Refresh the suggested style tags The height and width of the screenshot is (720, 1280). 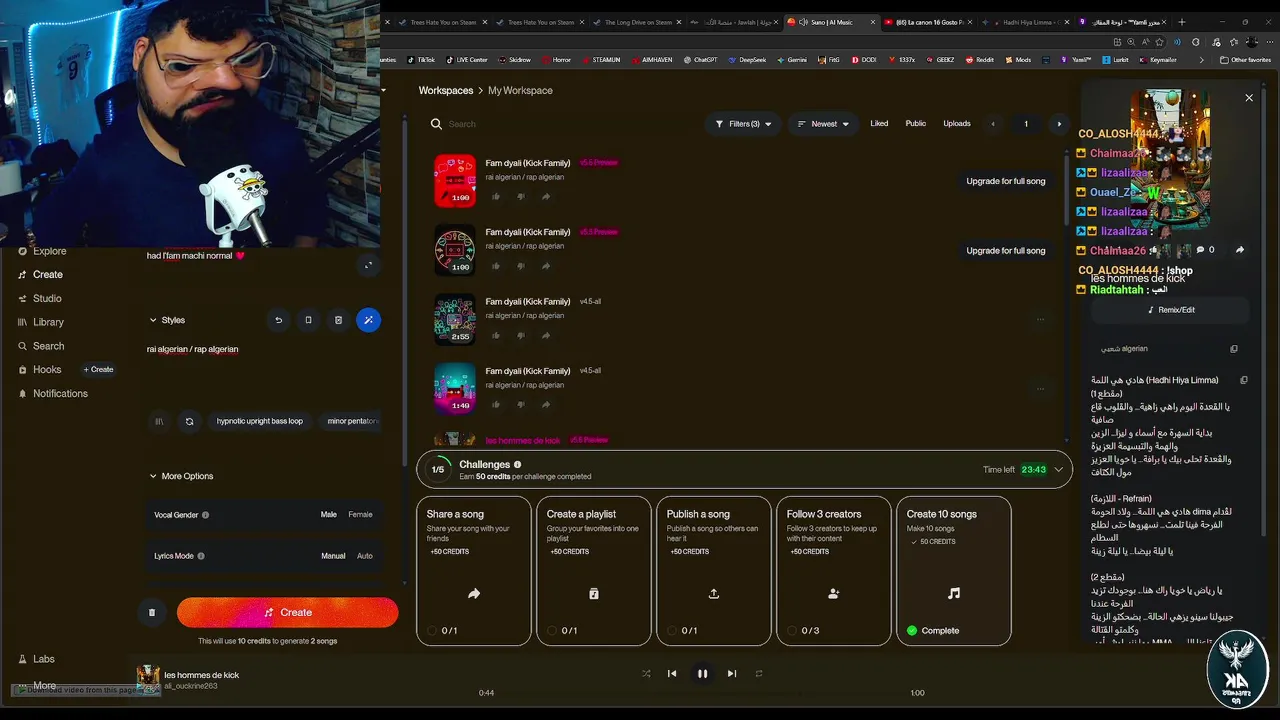[x=189, y=421]
